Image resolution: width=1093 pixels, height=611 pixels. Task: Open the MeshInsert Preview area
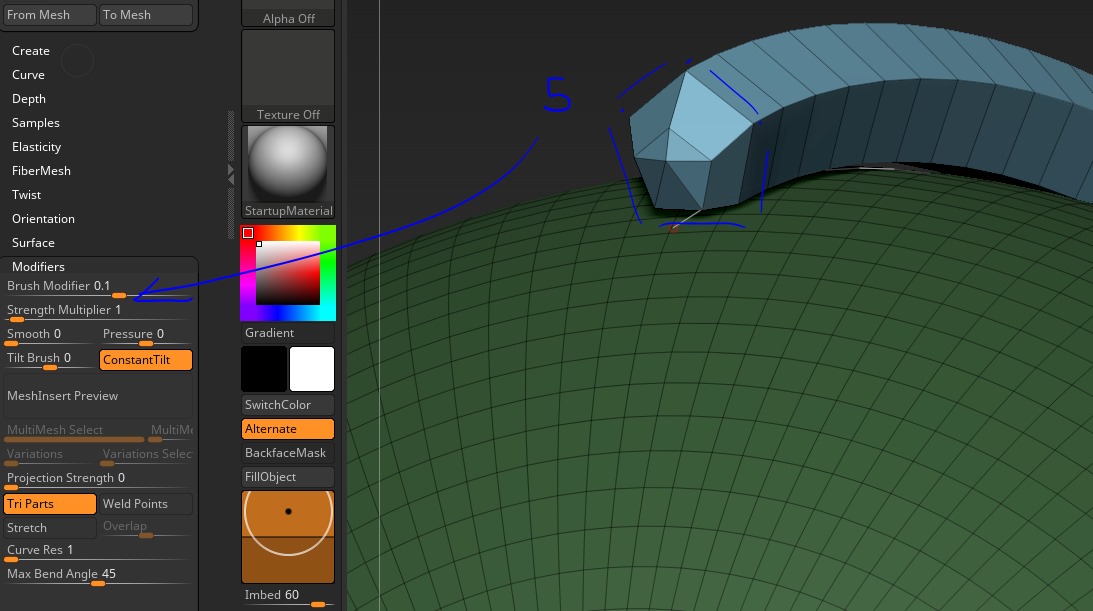coord(98,396)
